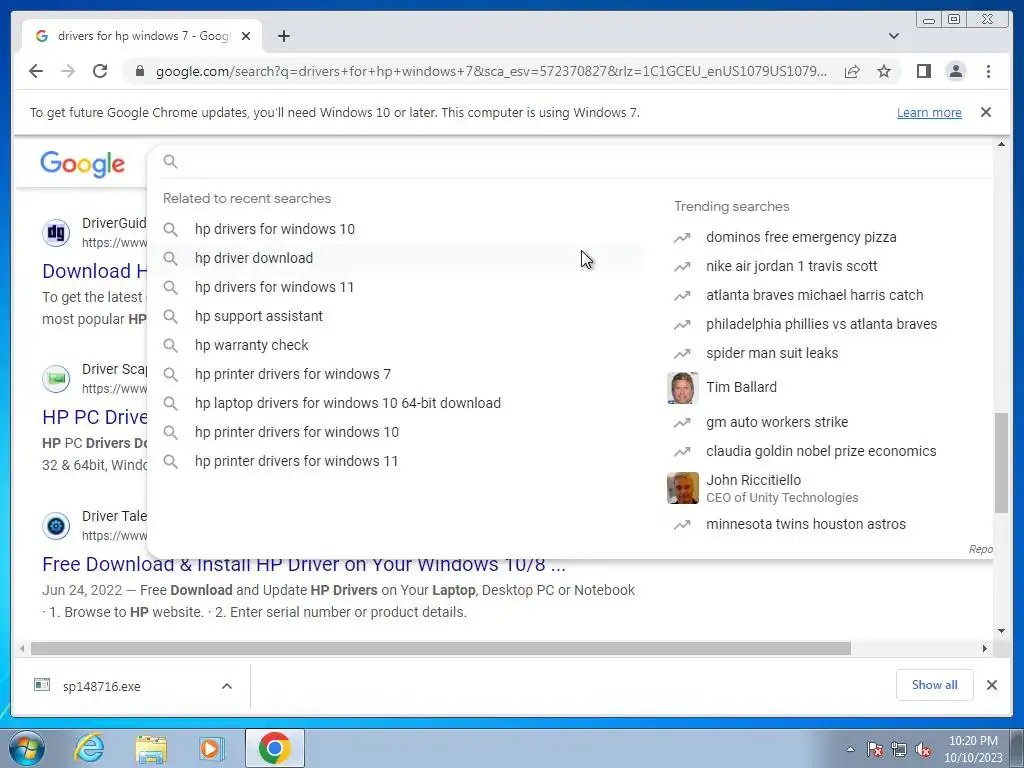Open the share this page icon

(852, 71)
